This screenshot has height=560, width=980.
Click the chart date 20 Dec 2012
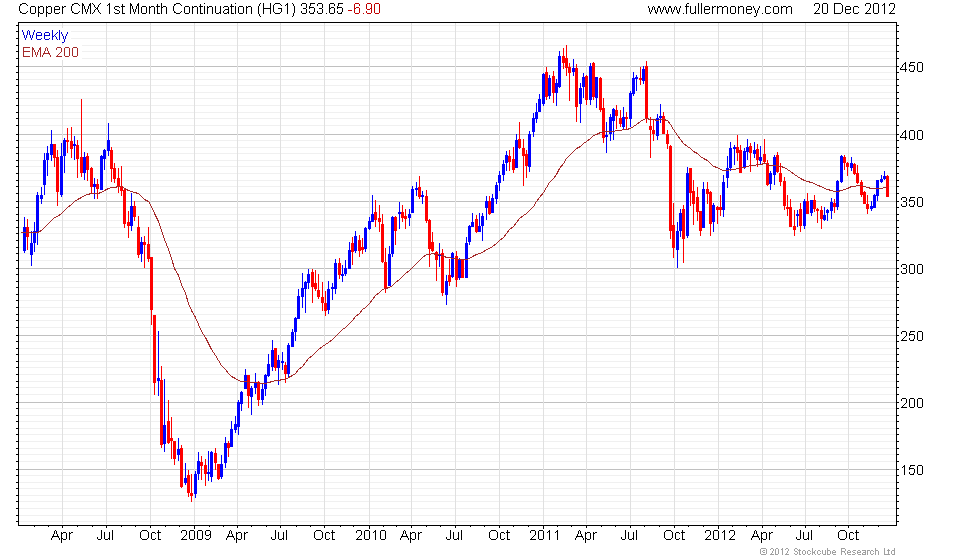coord(854,9)
